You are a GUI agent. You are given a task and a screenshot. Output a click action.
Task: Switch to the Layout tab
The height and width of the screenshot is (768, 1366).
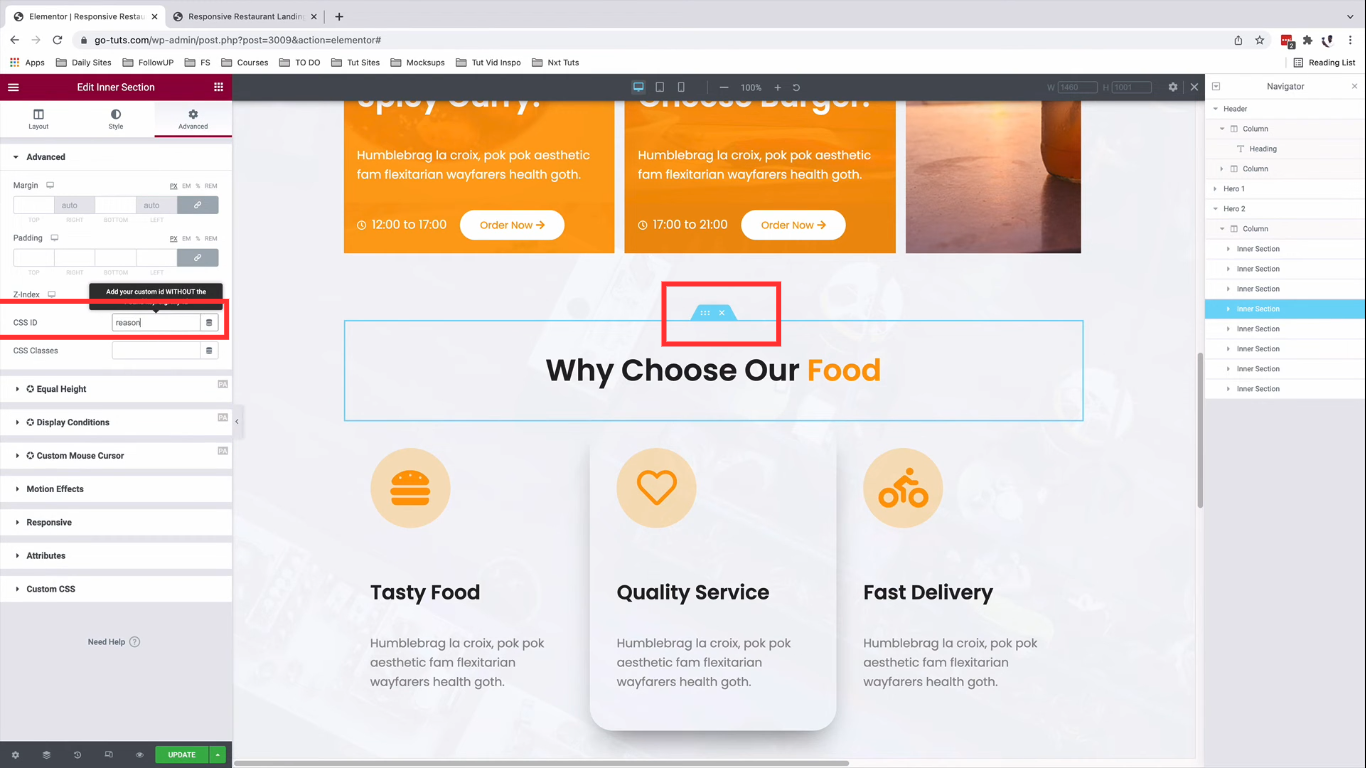click(x=38, y=119)
